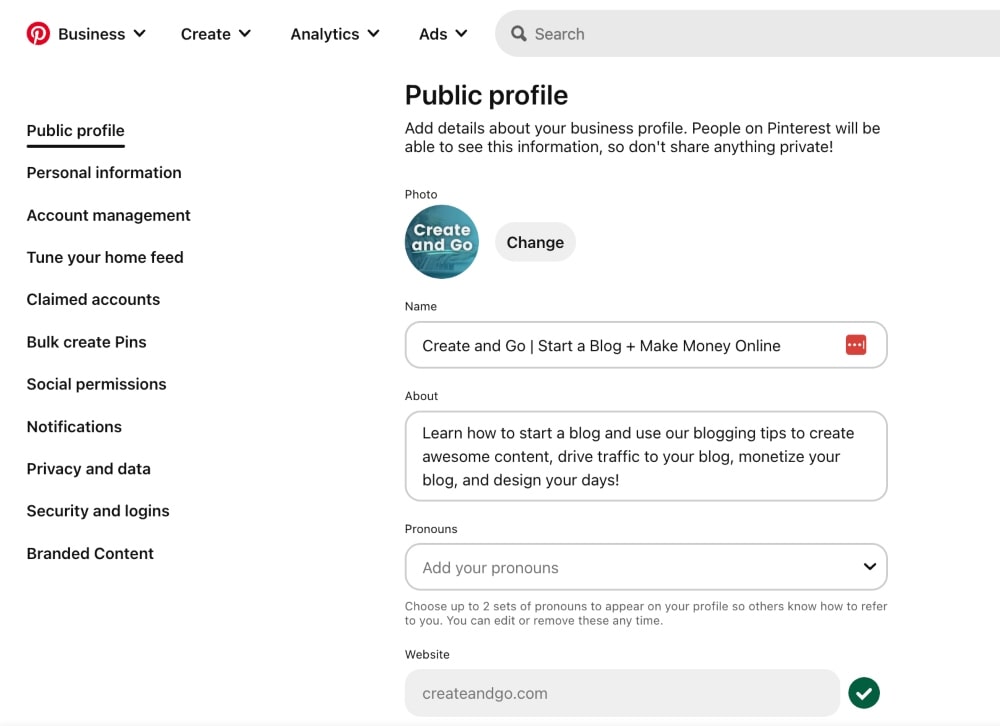Open the Branded Content section

[90, 553]
